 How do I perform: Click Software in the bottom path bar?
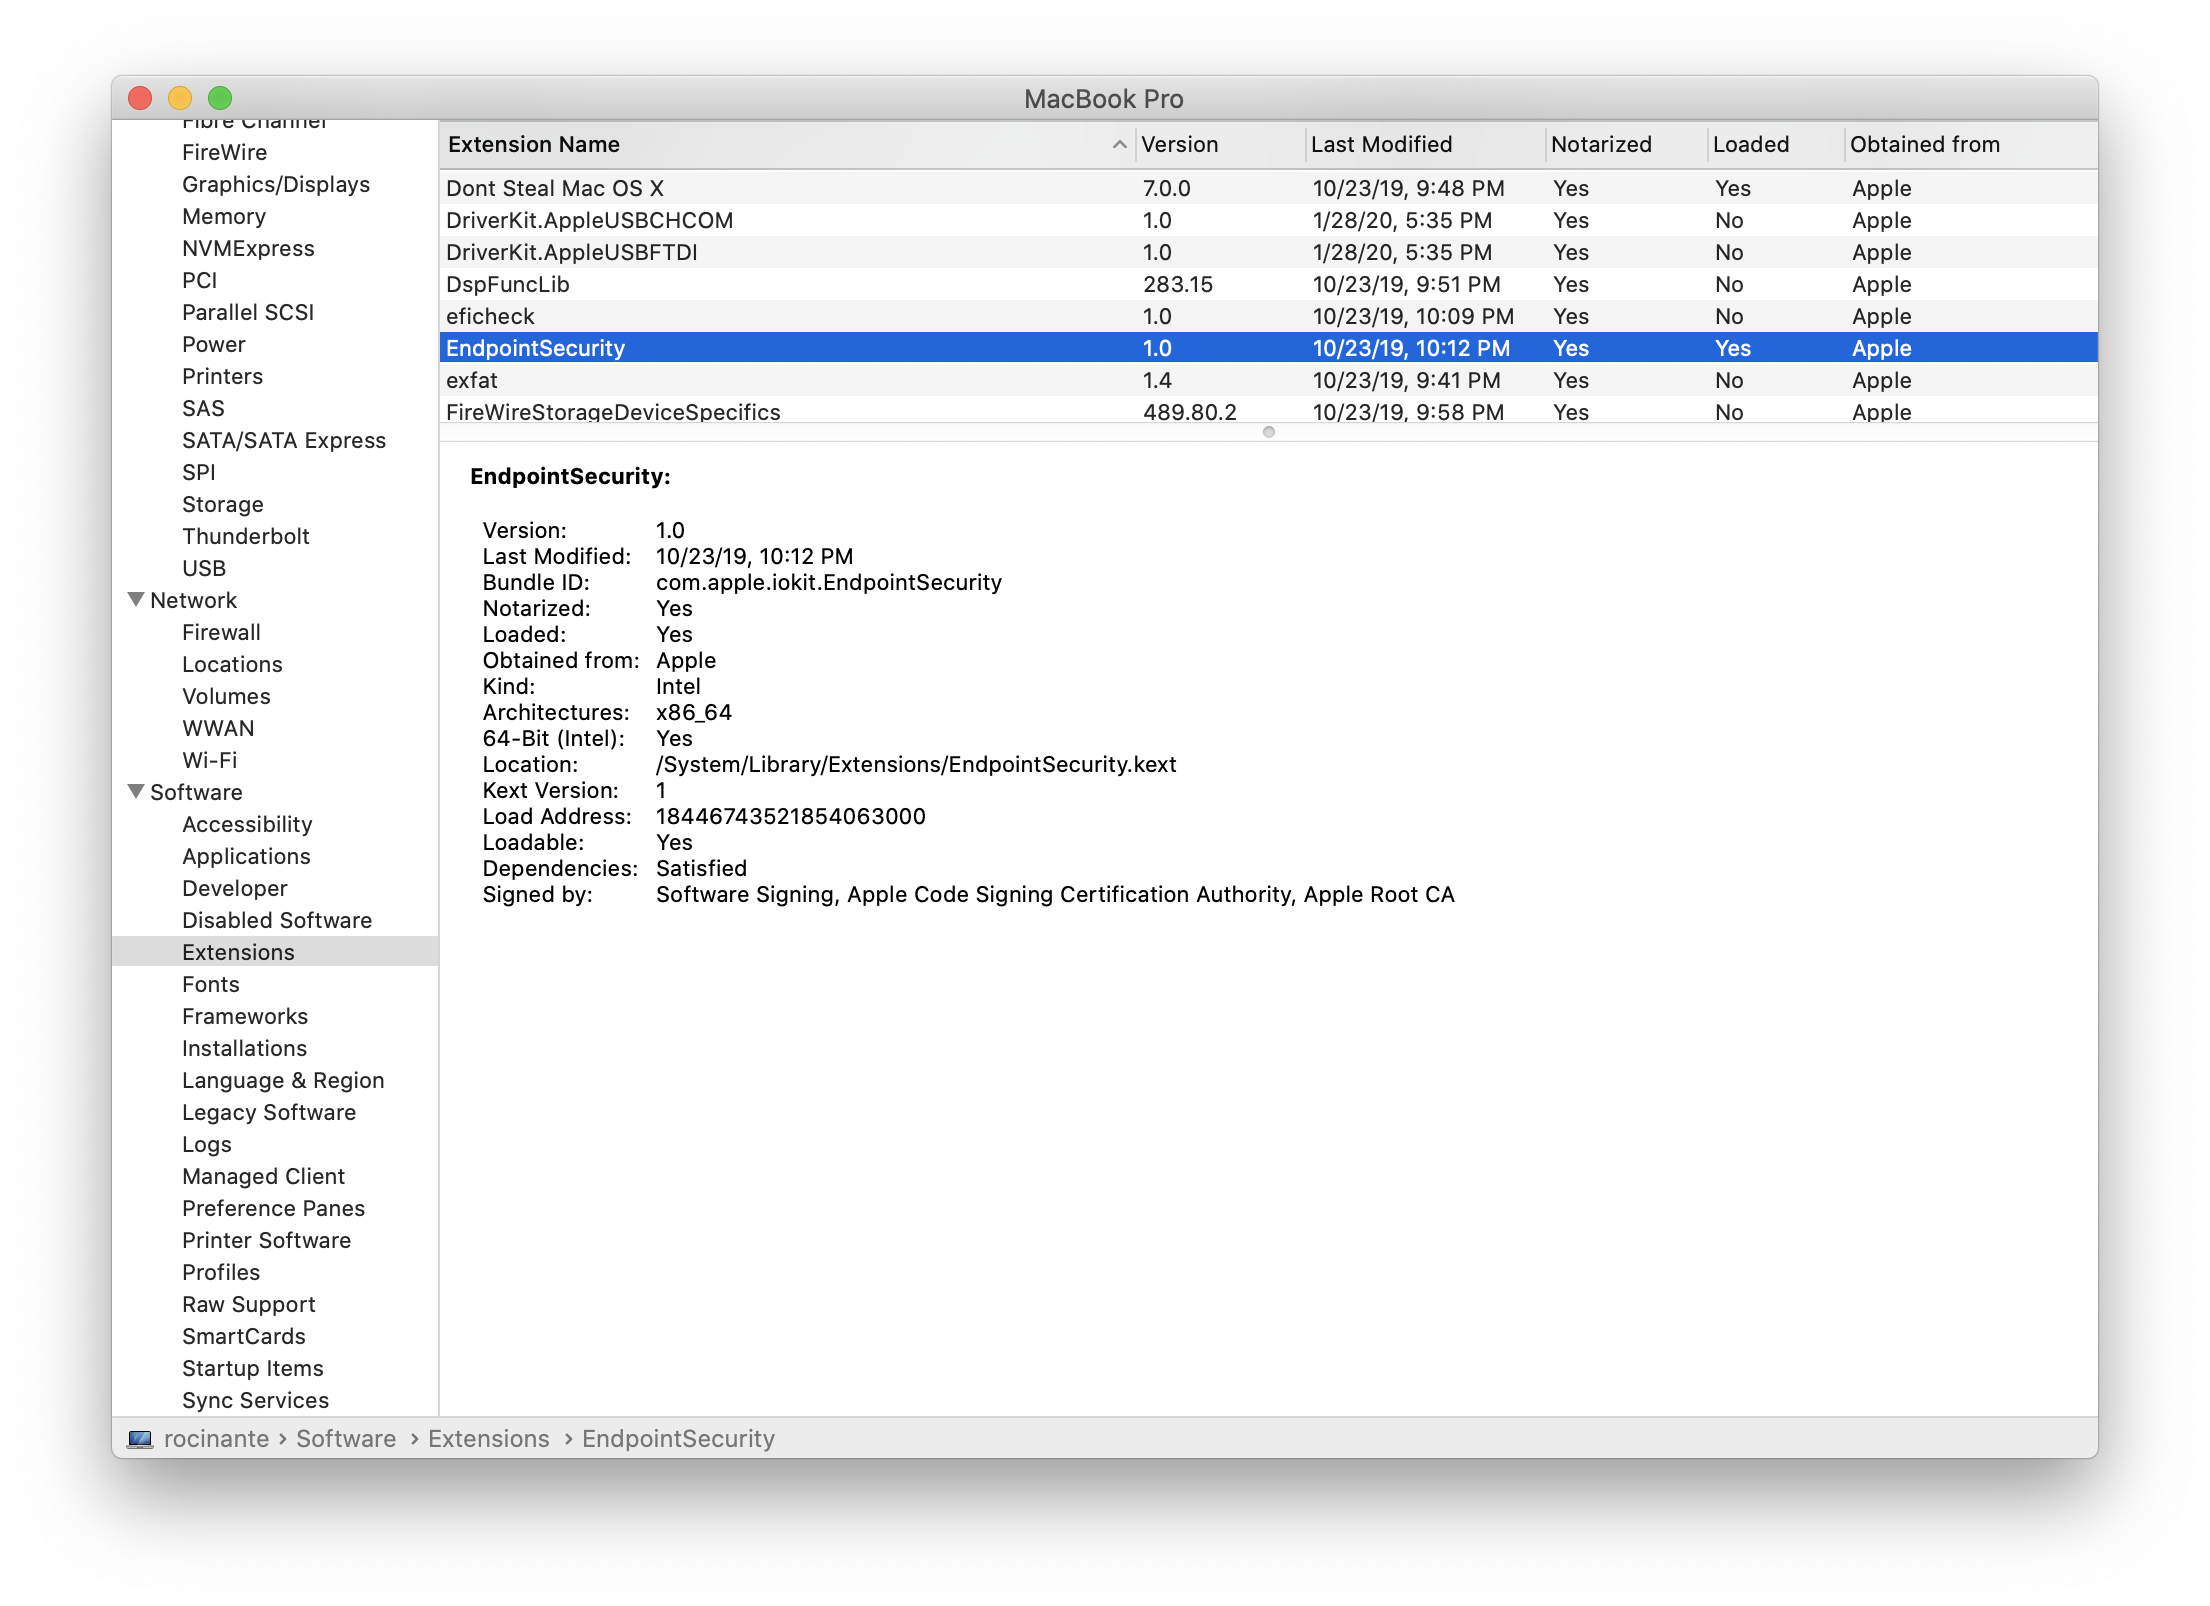pos(346,1439)
